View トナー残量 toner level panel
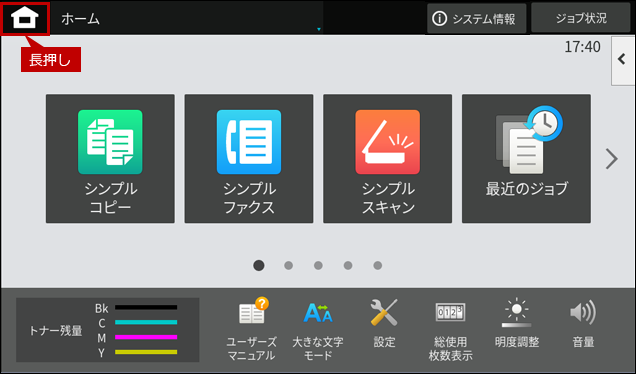The image size is (636, 374). click(107, 330)
